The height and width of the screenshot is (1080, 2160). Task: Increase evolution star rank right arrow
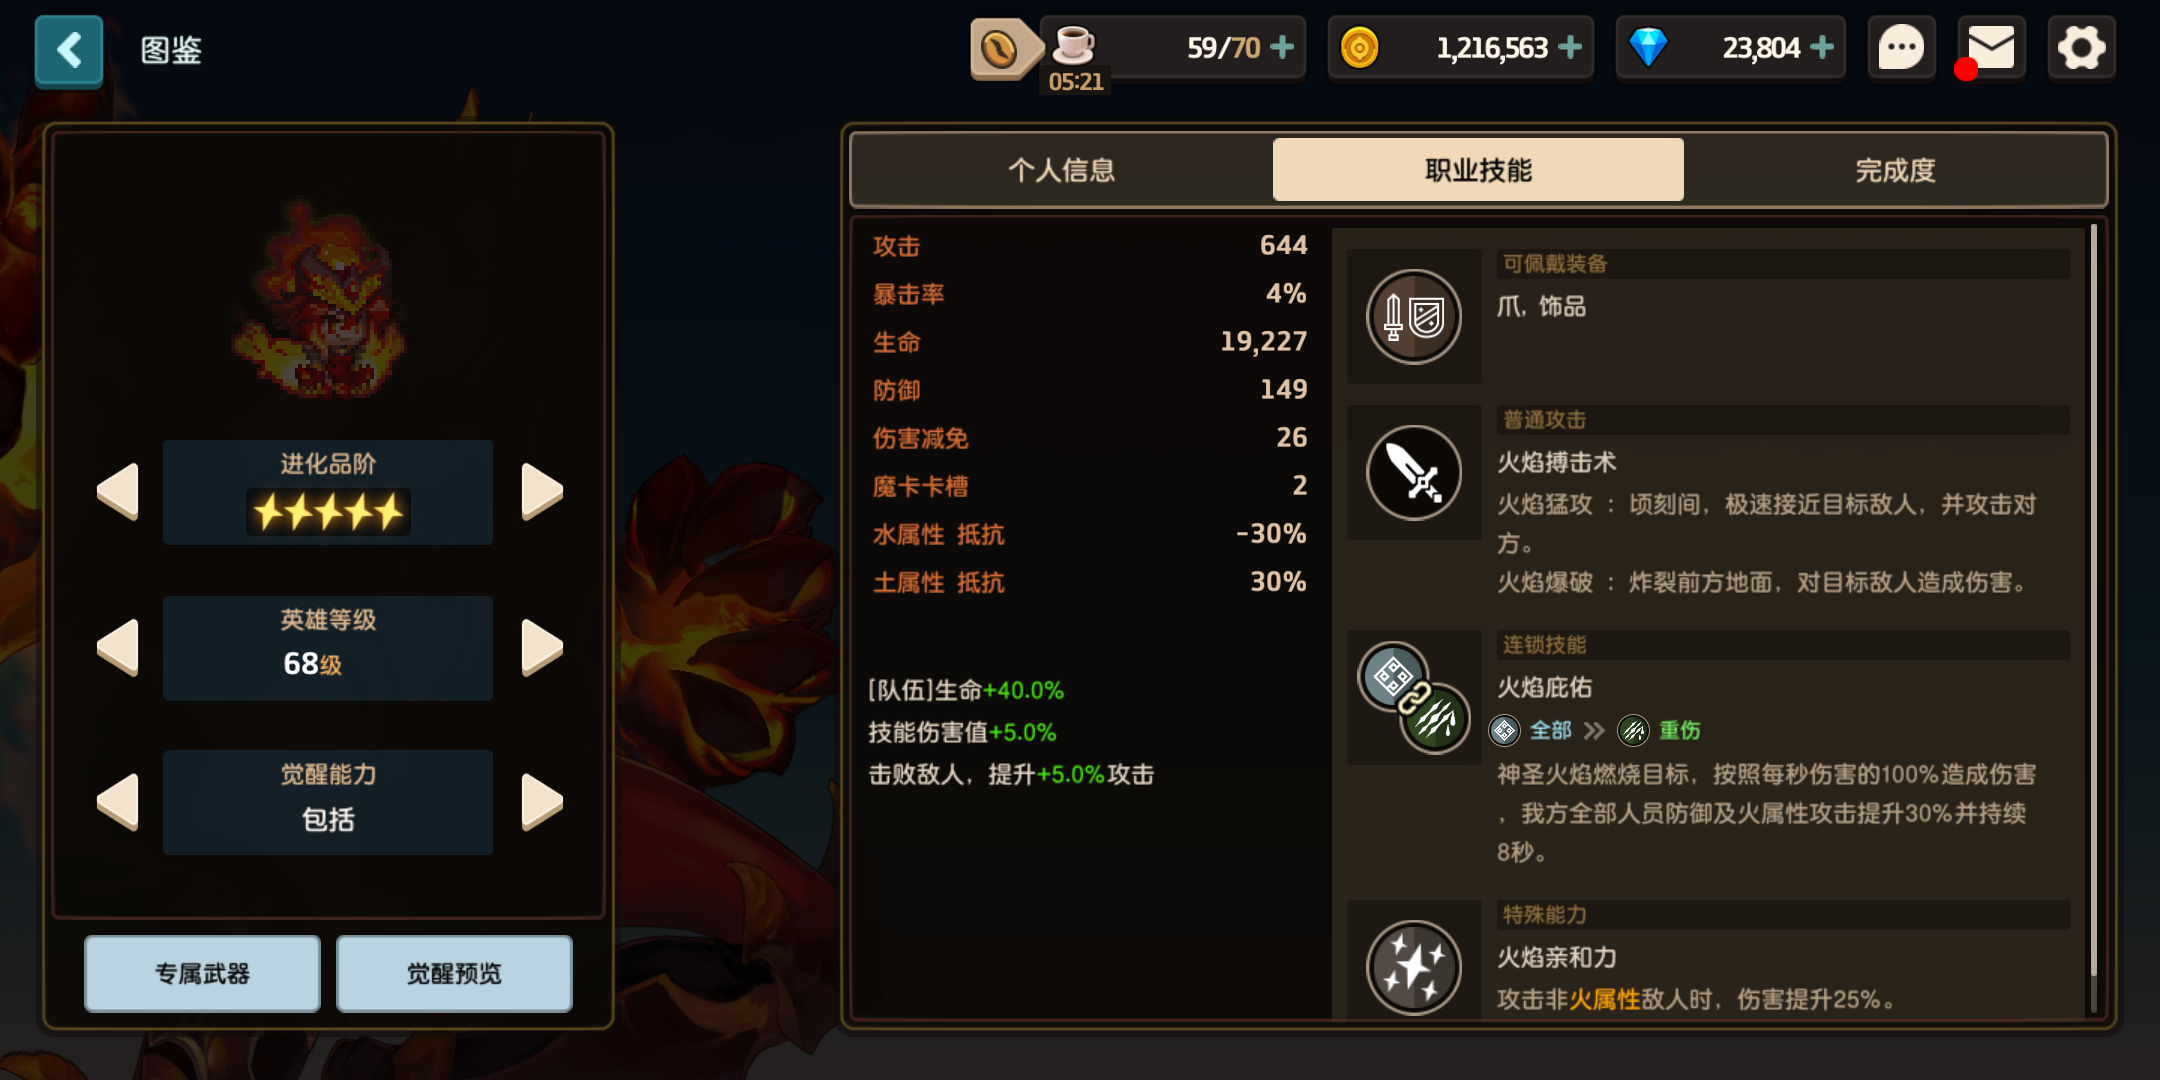coord(542,491)
